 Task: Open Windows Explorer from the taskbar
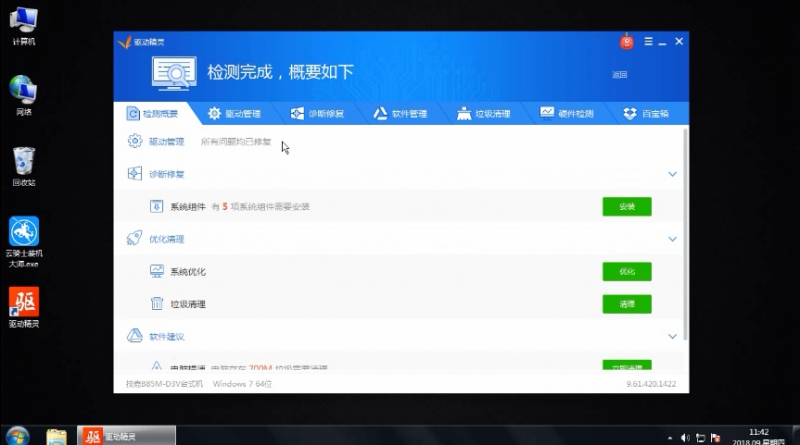pos(56,437)
